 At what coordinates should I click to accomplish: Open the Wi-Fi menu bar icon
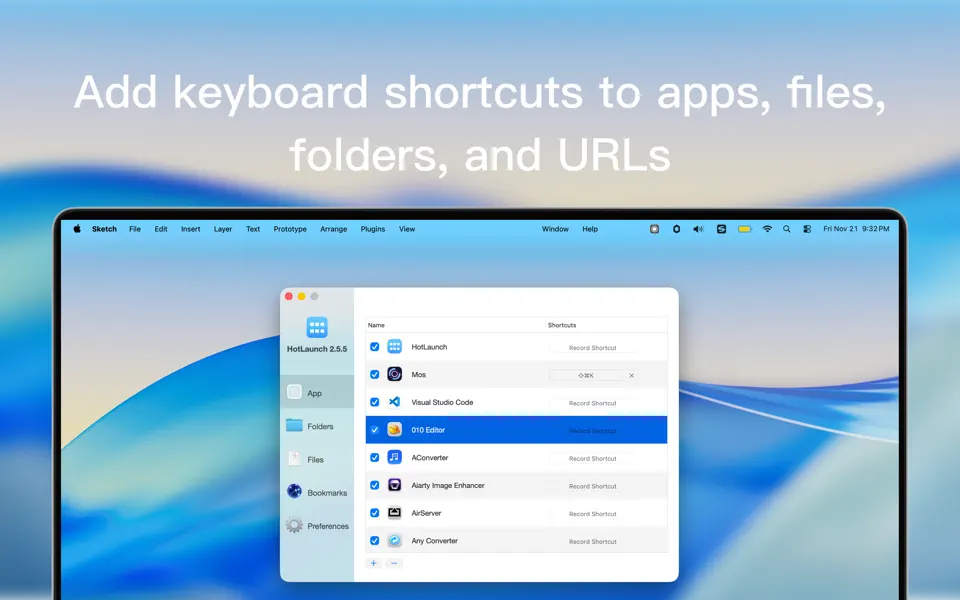pos(767,229)
